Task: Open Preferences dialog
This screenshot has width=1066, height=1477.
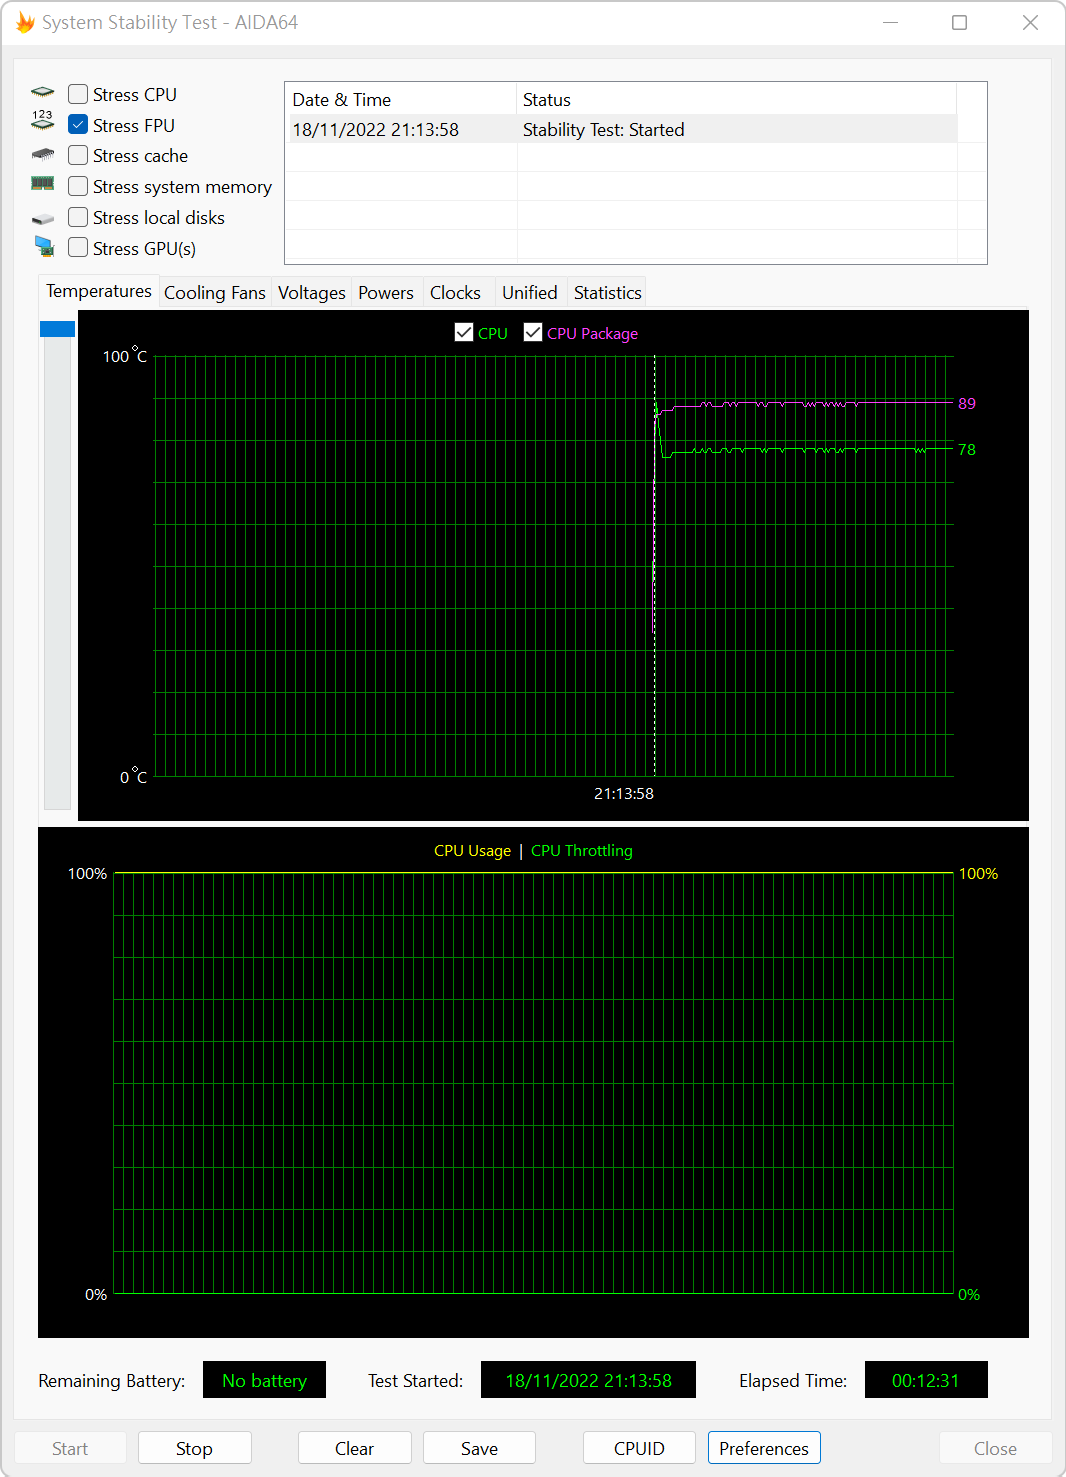Action: (764, 1448)
